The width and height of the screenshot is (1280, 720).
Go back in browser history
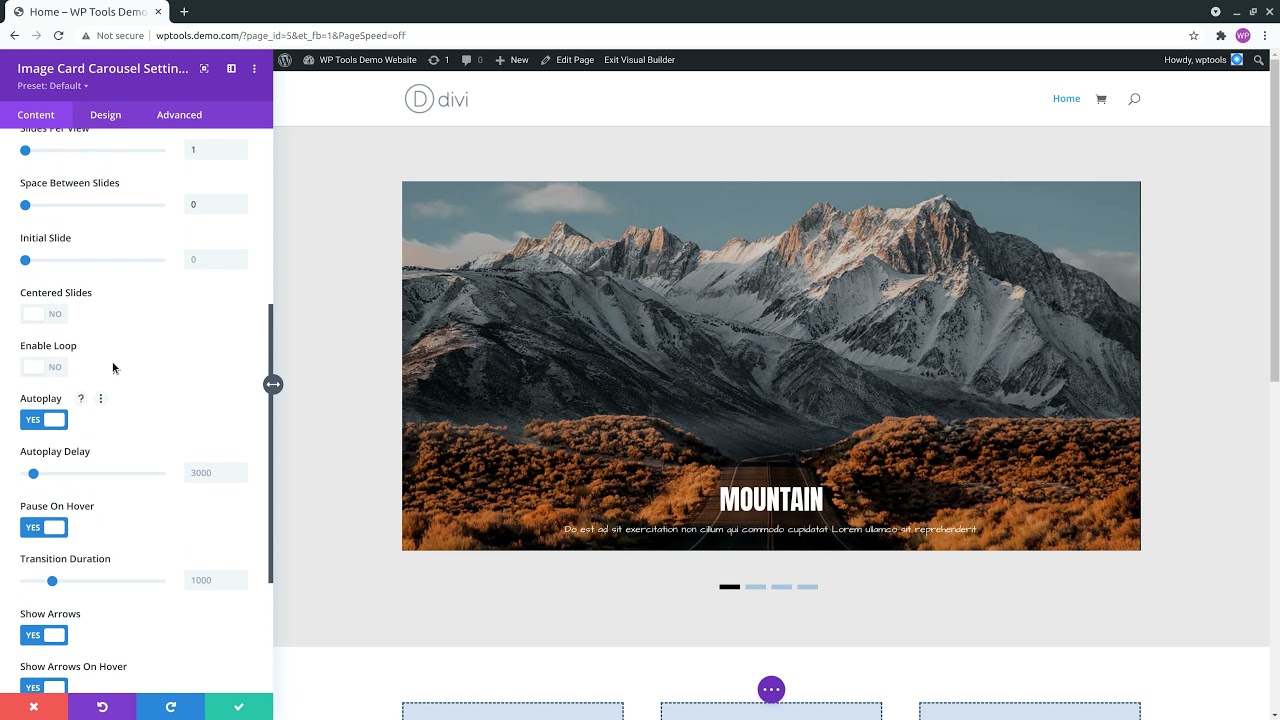click(14, 35)
